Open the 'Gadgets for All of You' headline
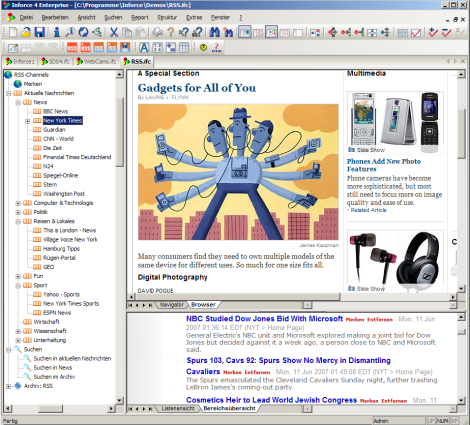Viewport: 470px width, 425px height. pyautogui.click(x=197, y=88)
